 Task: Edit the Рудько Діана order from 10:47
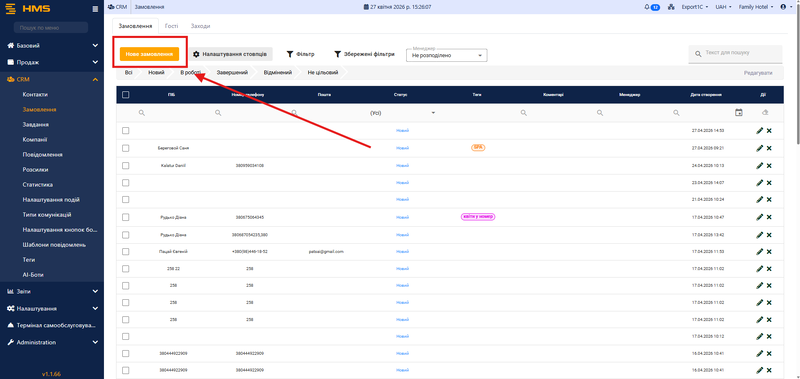(x=759, y=217)
